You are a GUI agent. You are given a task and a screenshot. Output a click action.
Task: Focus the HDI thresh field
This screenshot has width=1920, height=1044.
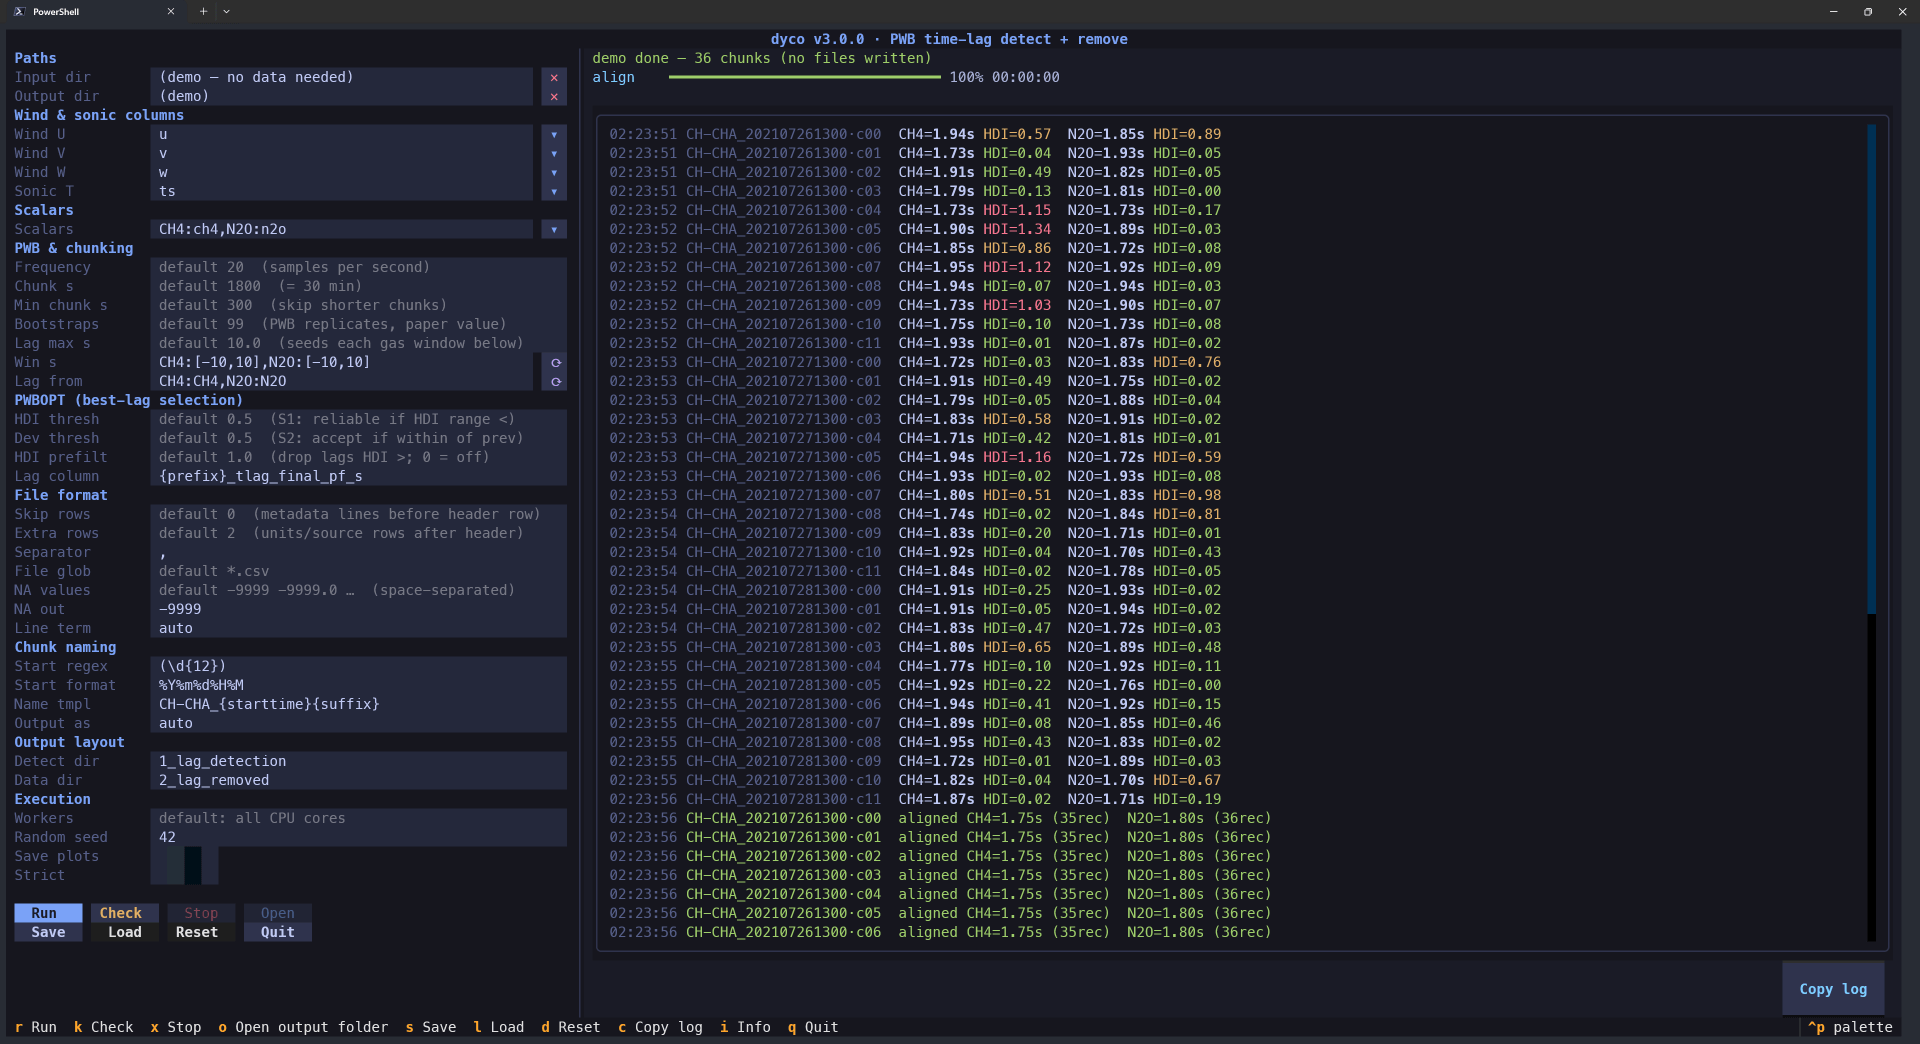(358, 419)
